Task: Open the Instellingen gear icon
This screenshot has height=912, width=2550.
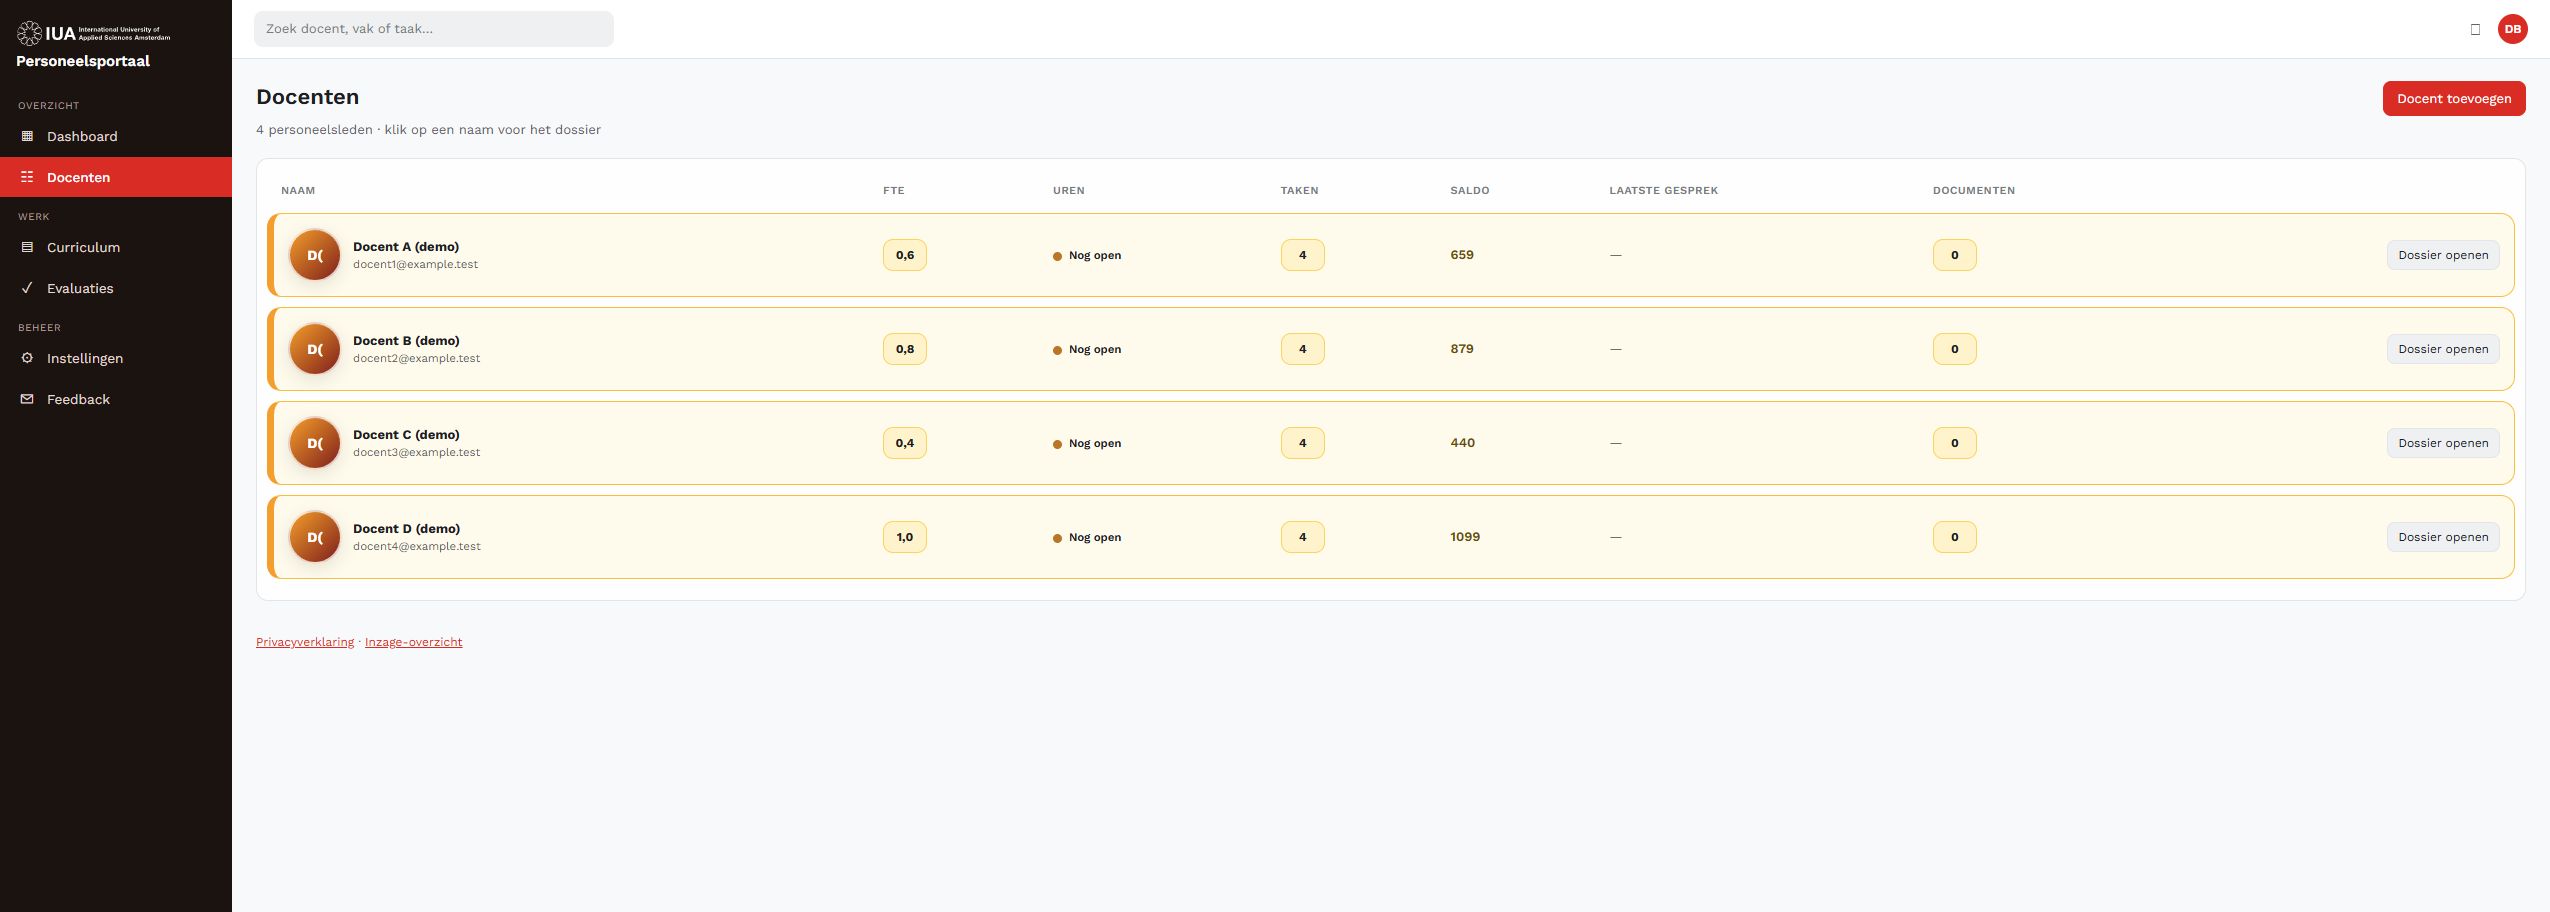Action: [27, 358]
